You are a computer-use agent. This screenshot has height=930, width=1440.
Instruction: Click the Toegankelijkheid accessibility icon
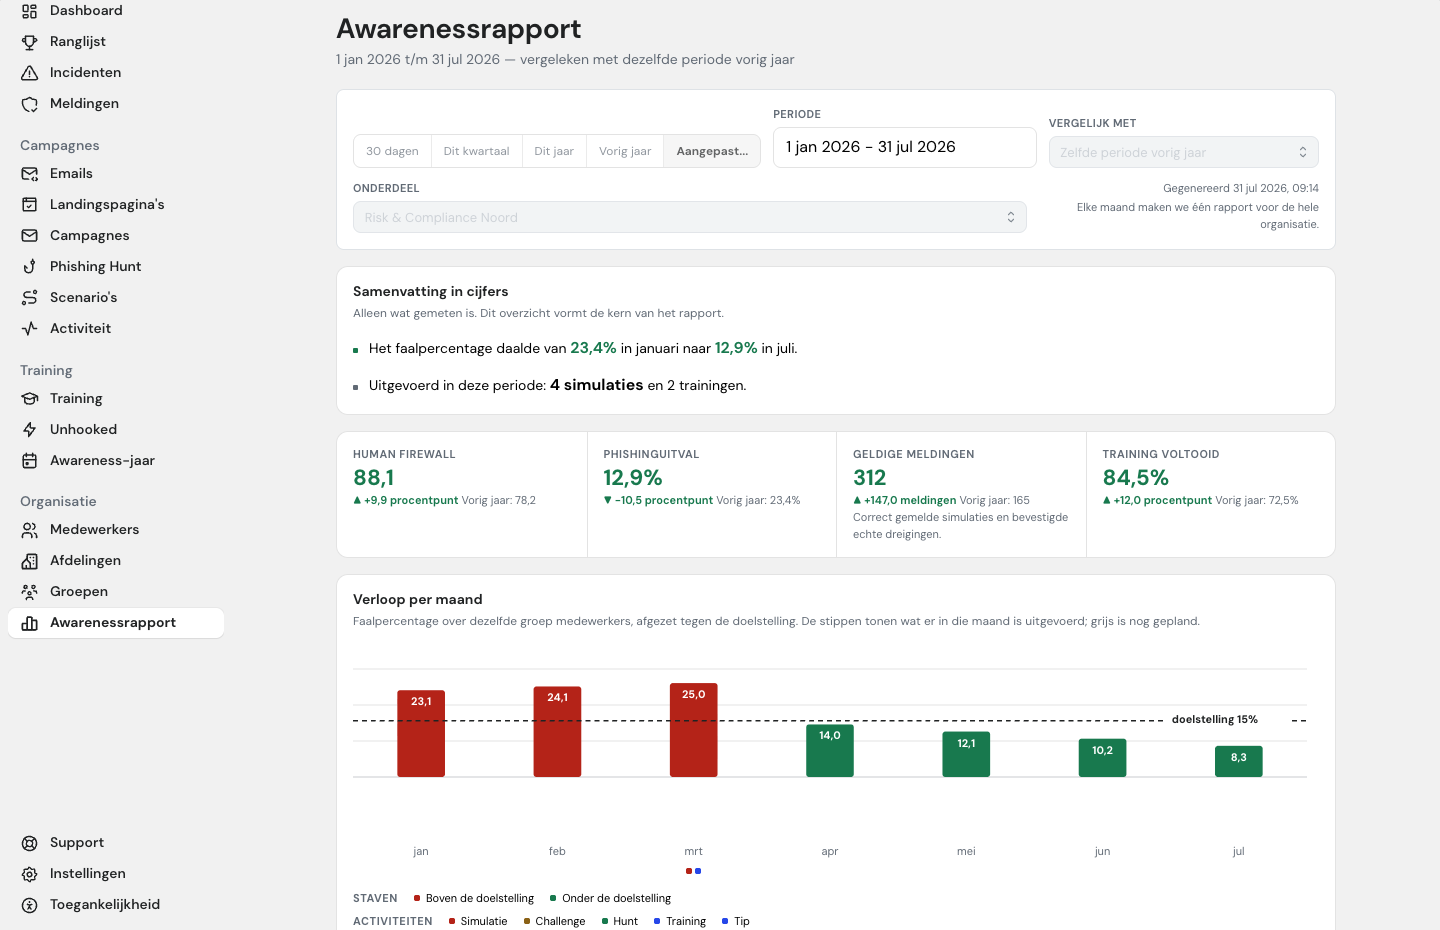pos(30,905)
